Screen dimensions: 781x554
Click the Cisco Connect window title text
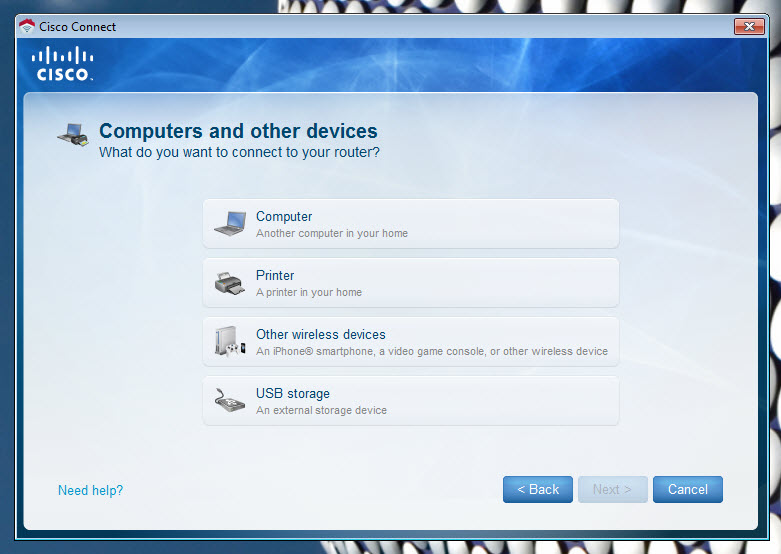78,27
